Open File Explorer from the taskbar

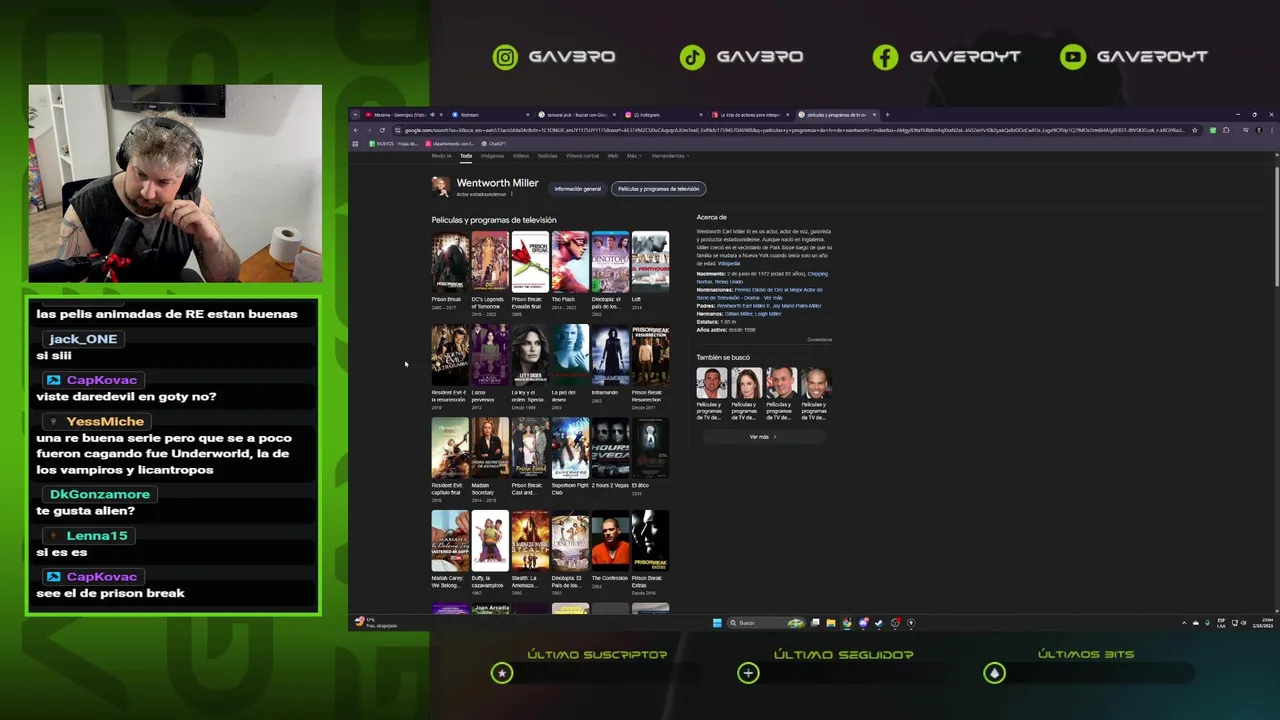[x=831, y=623]
